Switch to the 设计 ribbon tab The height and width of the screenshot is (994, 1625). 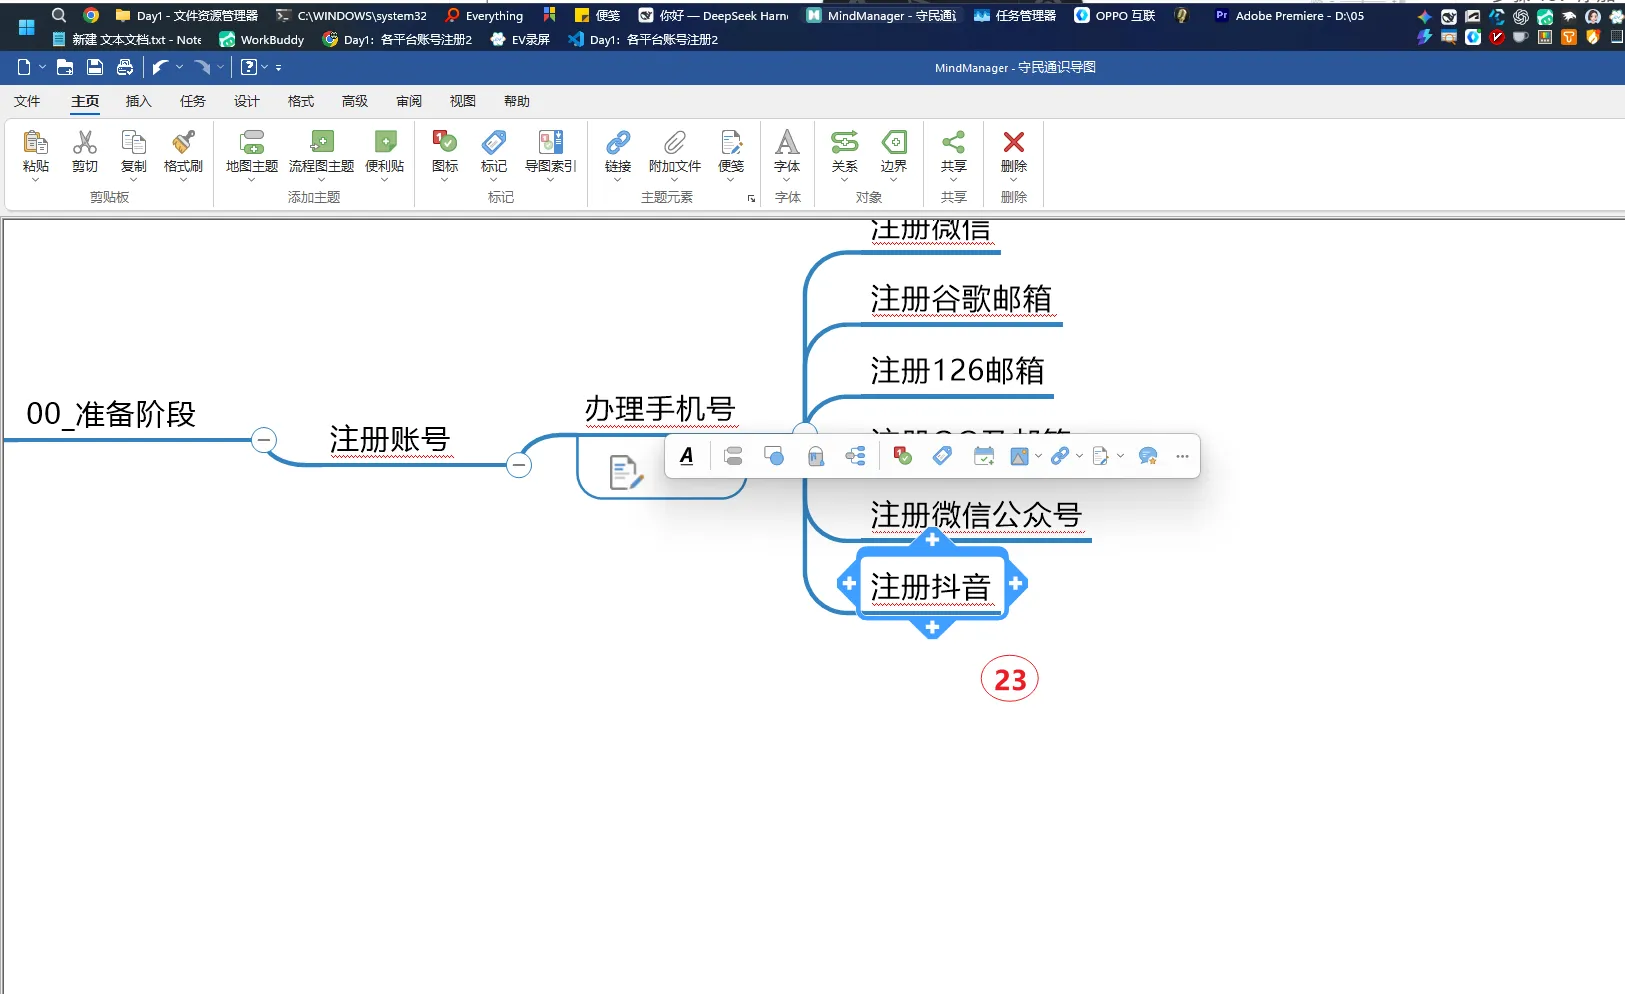[246, 101]
